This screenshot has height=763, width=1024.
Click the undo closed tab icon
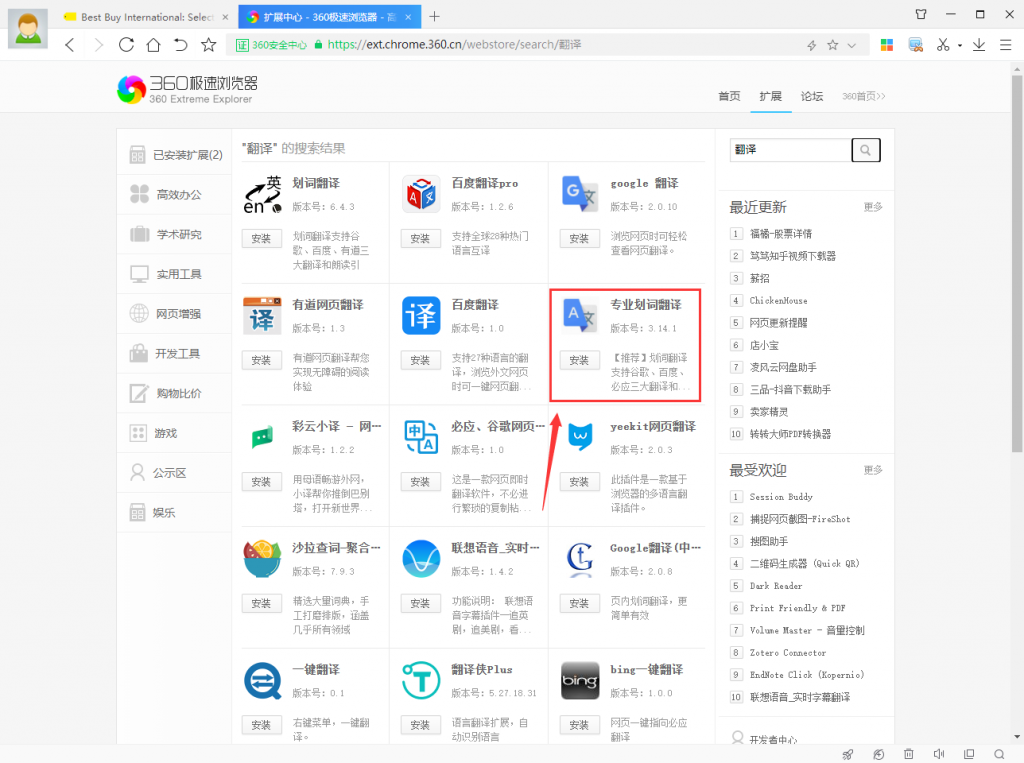[x=181, y=44]
